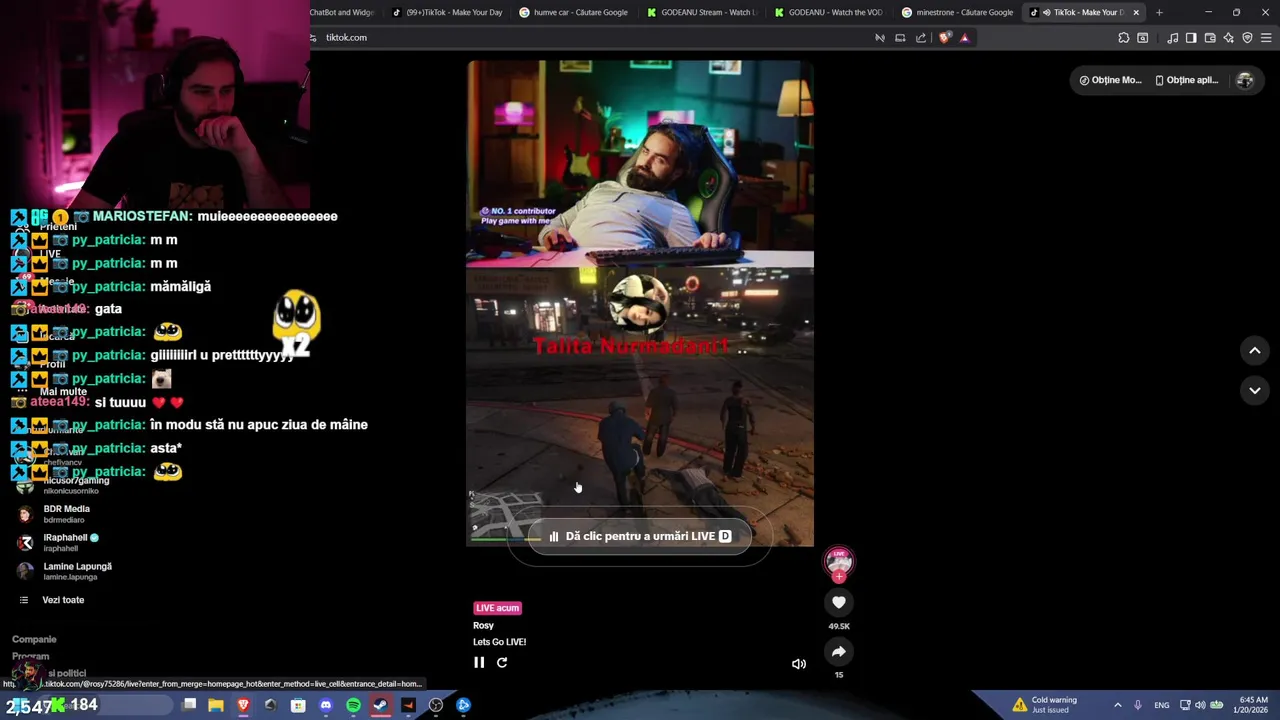Open the TikTok profile avatar menu

tap(1245, 80)
